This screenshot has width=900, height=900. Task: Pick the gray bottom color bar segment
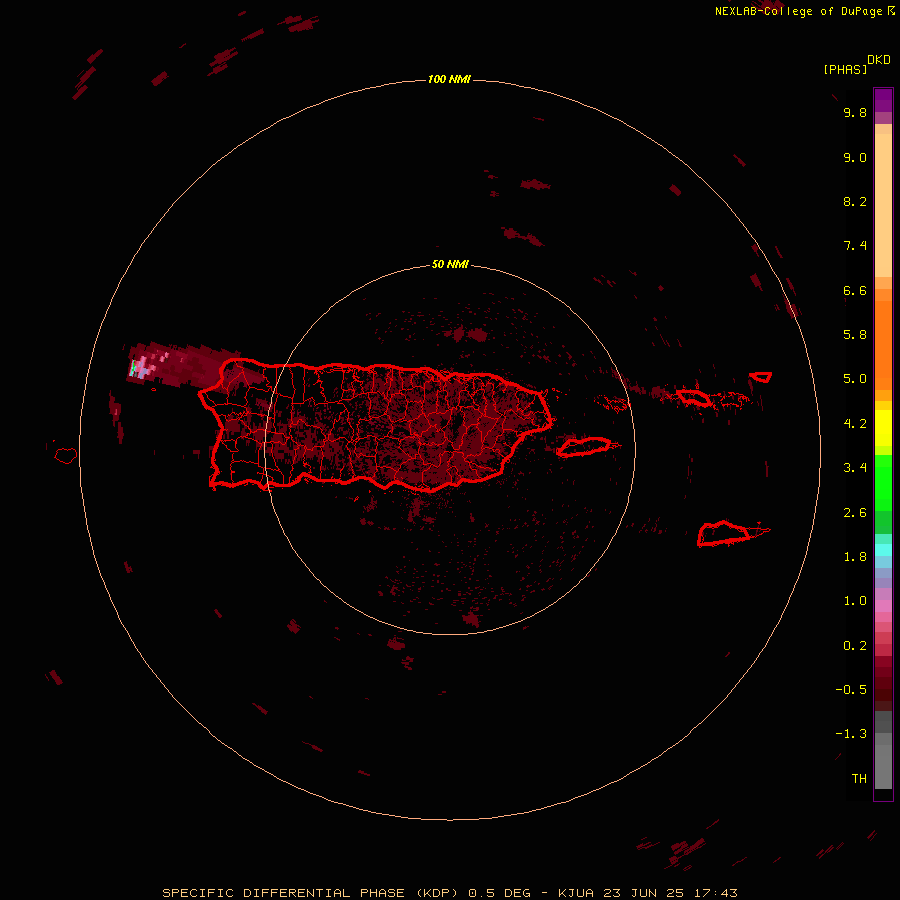coord(883,766)
